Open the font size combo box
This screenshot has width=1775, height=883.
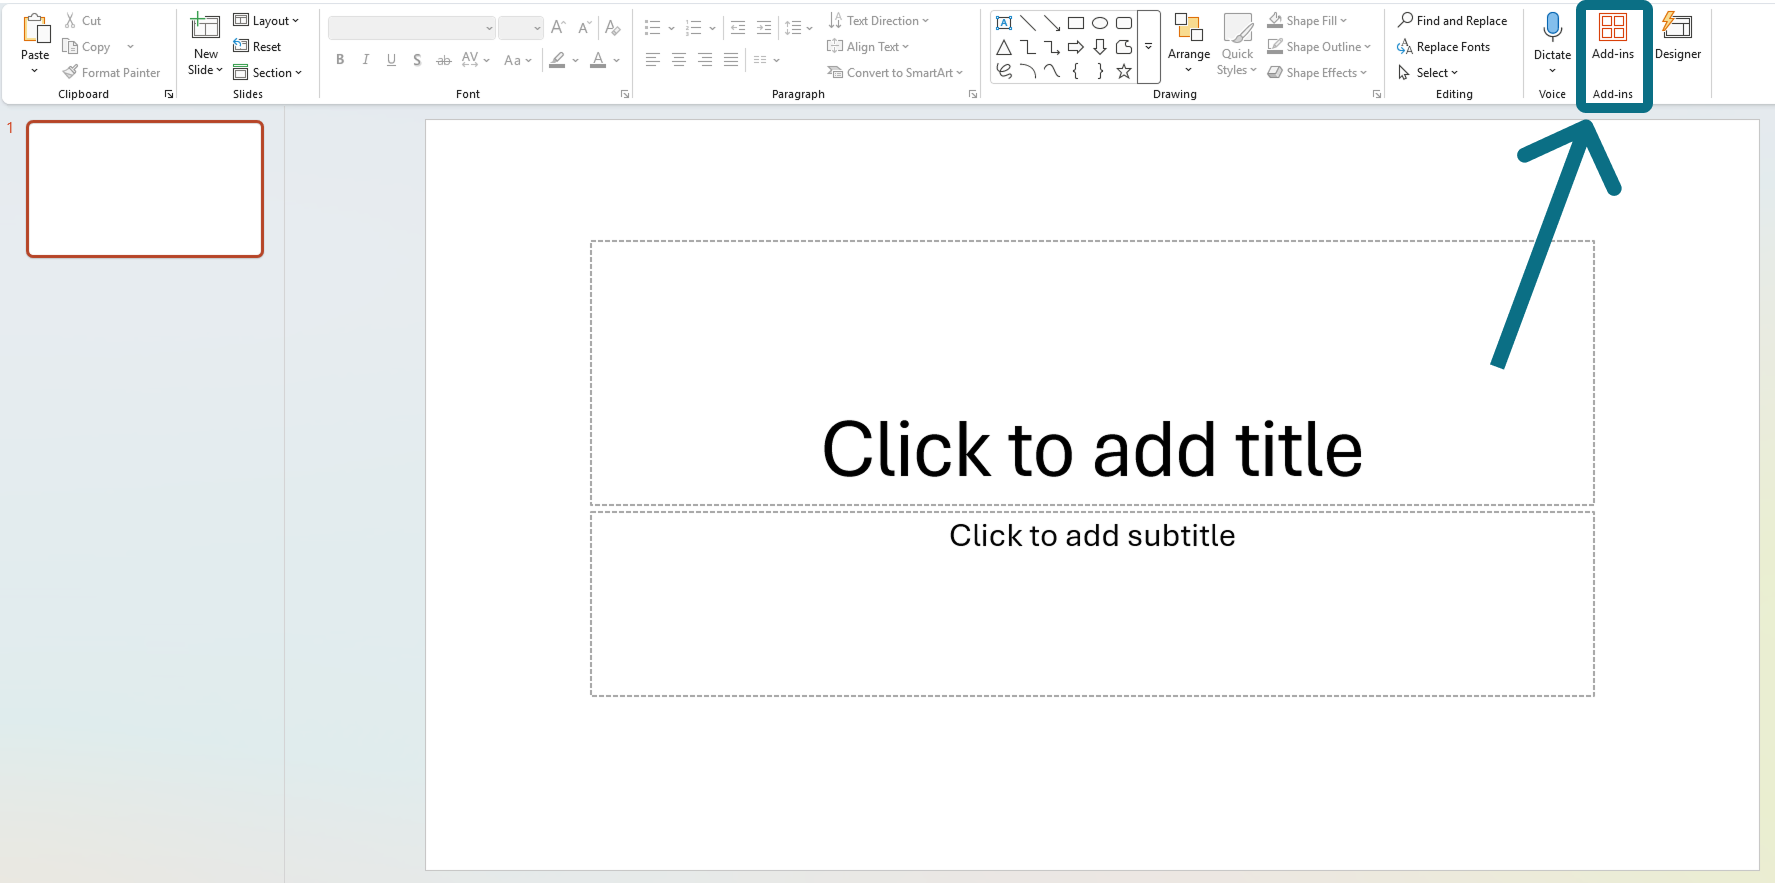pyautogui.click(x=521, y=28)
